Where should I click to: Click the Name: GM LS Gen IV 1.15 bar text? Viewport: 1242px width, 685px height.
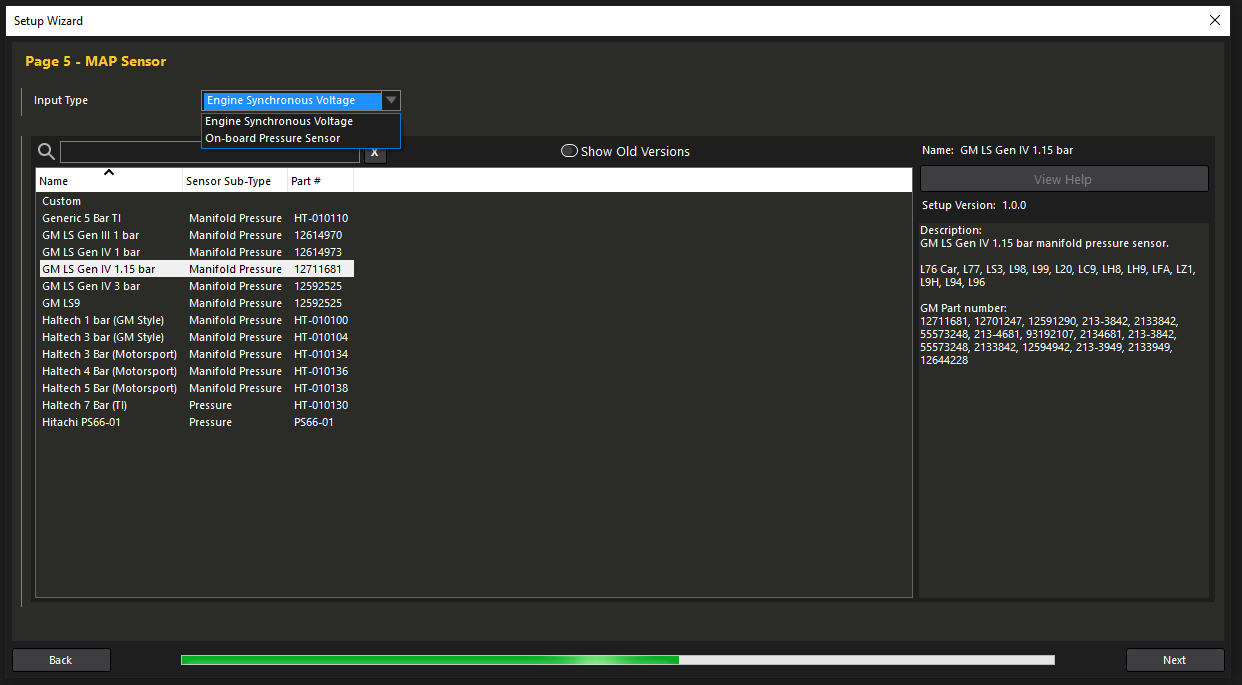click(x=998, y=150)
